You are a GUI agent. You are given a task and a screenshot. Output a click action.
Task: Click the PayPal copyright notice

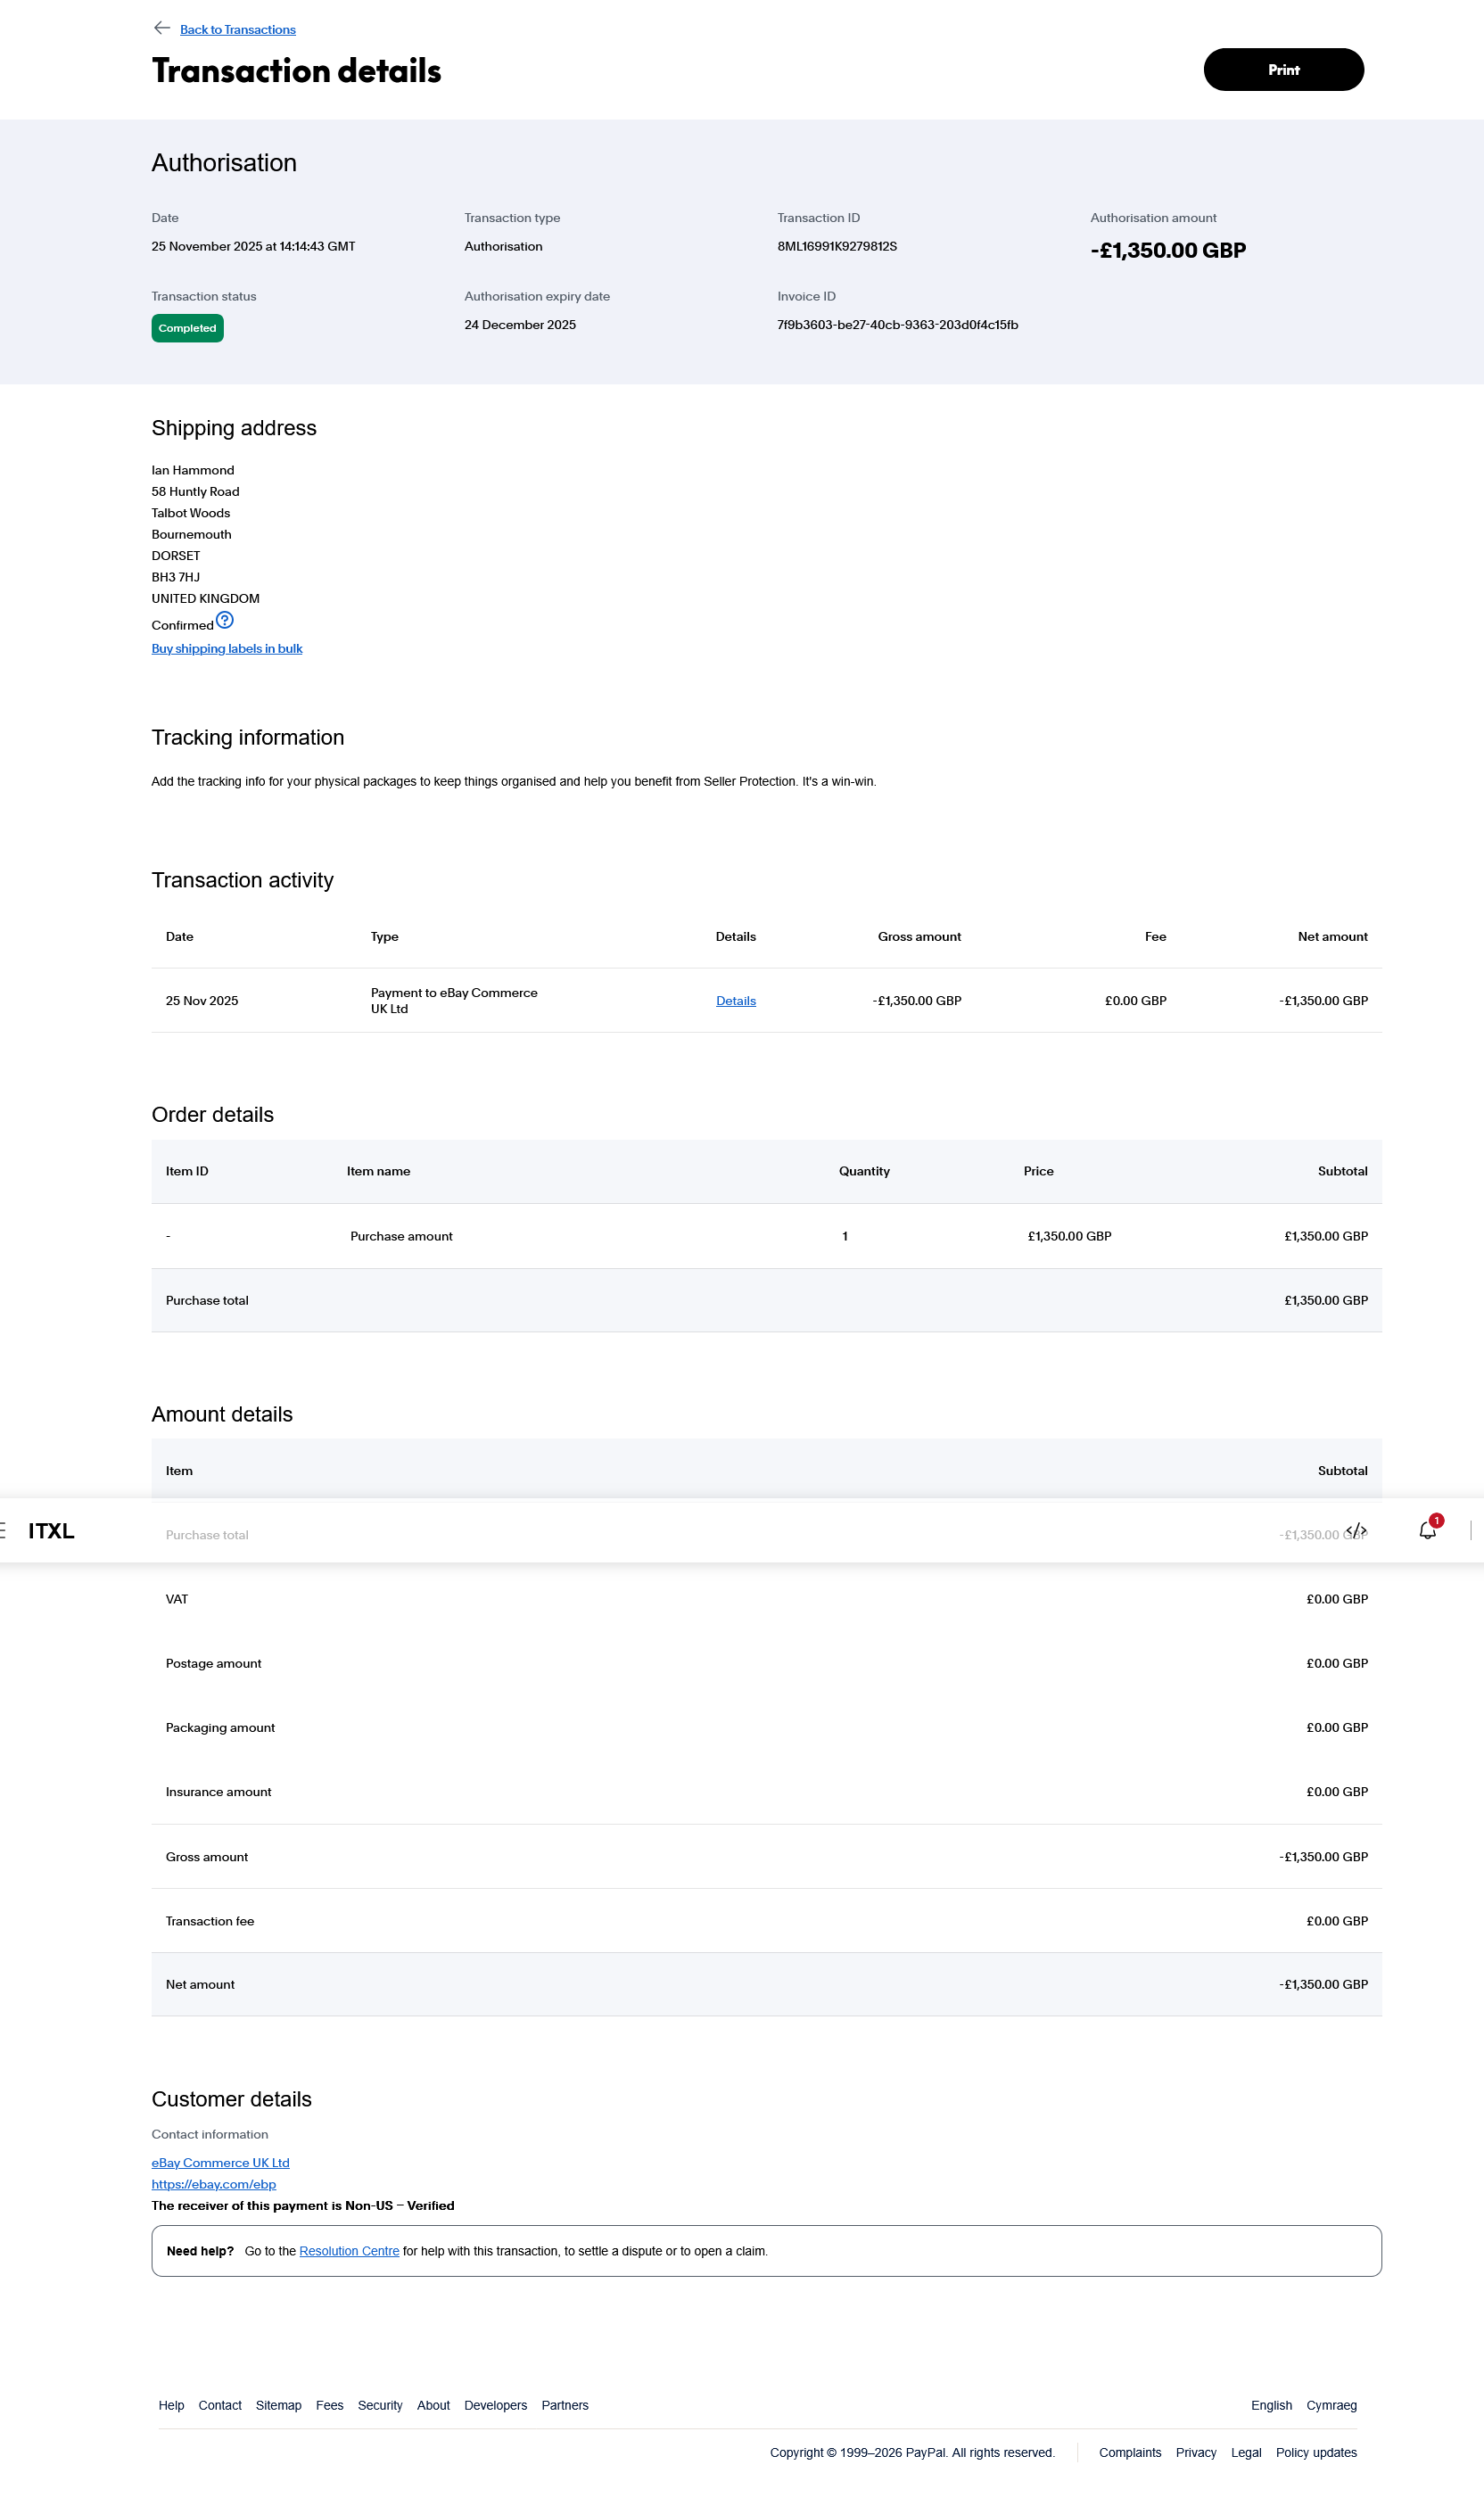tap(912, 2453)
